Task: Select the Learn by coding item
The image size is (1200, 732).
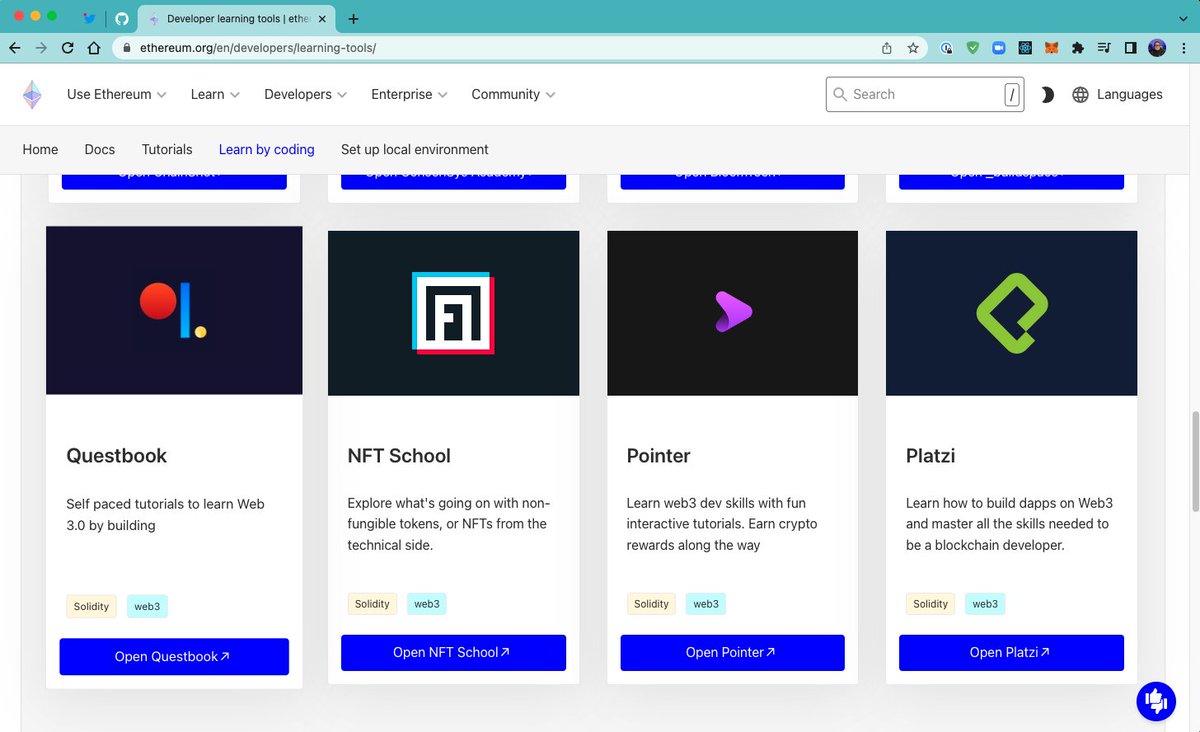Action: (267, 149)
